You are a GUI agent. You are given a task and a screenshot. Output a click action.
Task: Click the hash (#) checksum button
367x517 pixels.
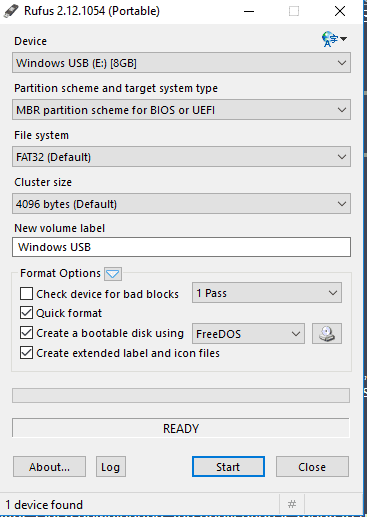click(292, 504)
